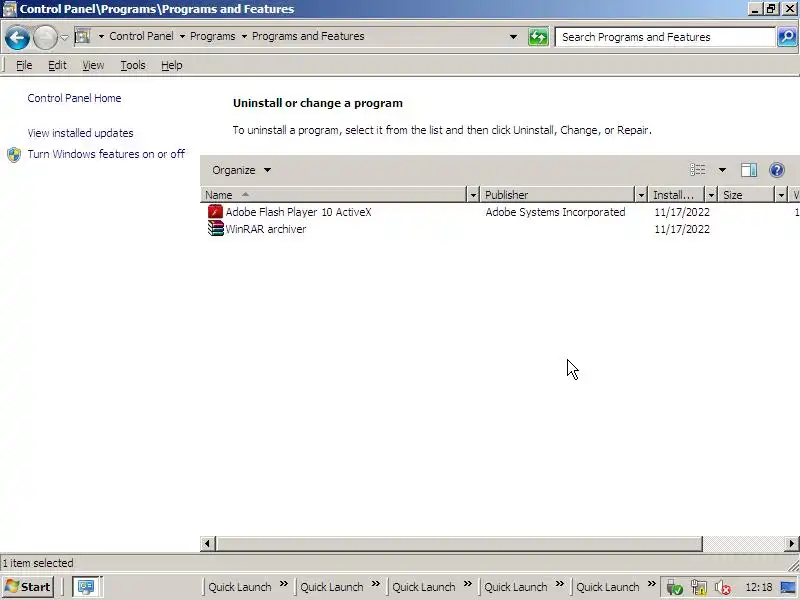This screenshot has height=600, width=800.
Task: Sort by the Size column header
Action: 746,195
